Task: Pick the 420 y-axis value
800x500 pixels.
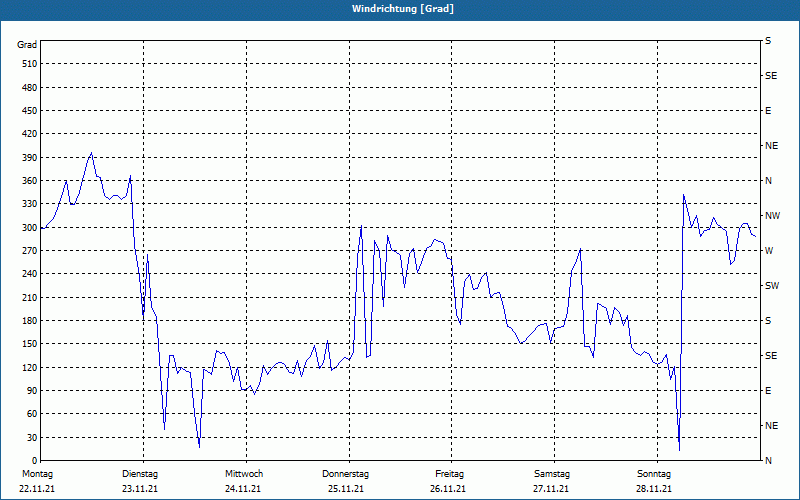Action: click(x=30, y=134)
